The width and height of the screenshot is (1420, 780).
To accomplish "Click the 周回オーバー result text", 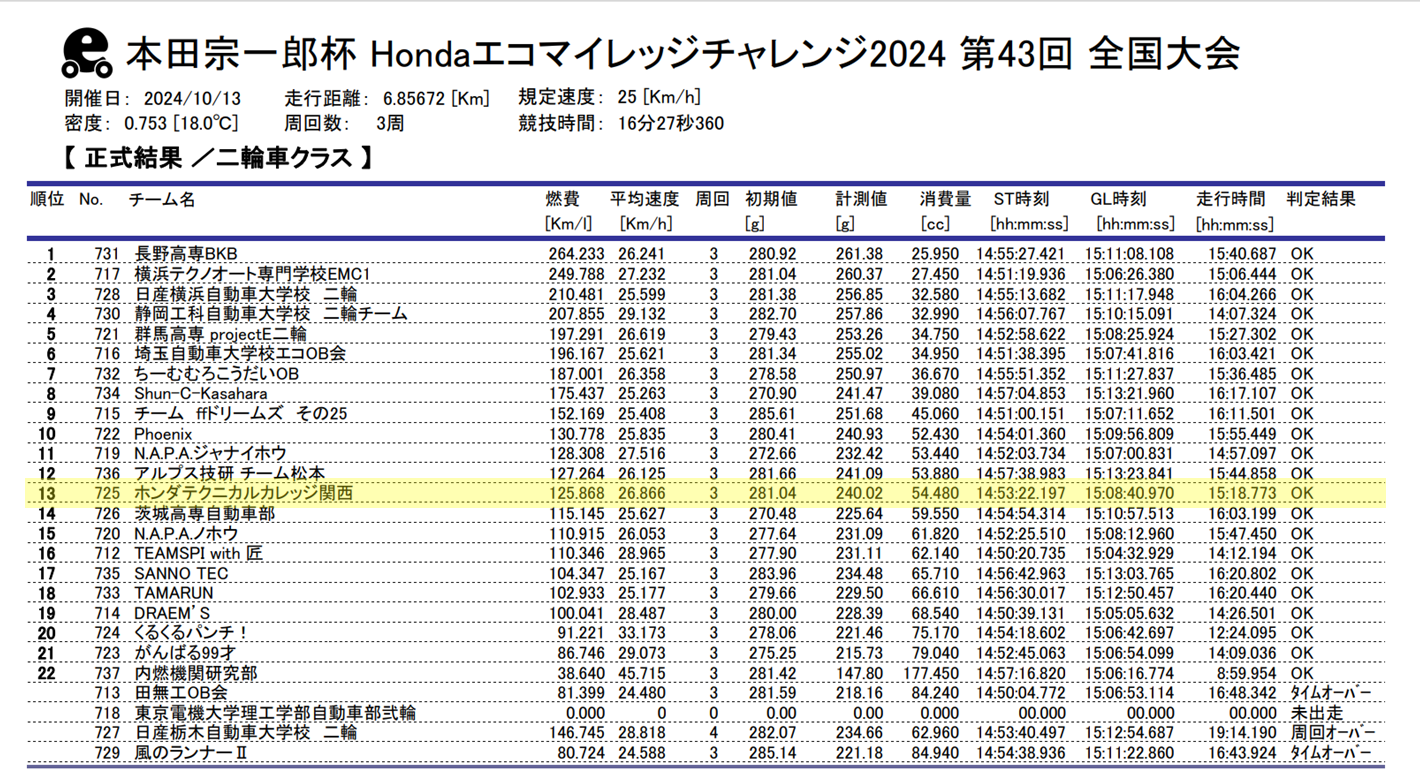I will (1332, 733).
